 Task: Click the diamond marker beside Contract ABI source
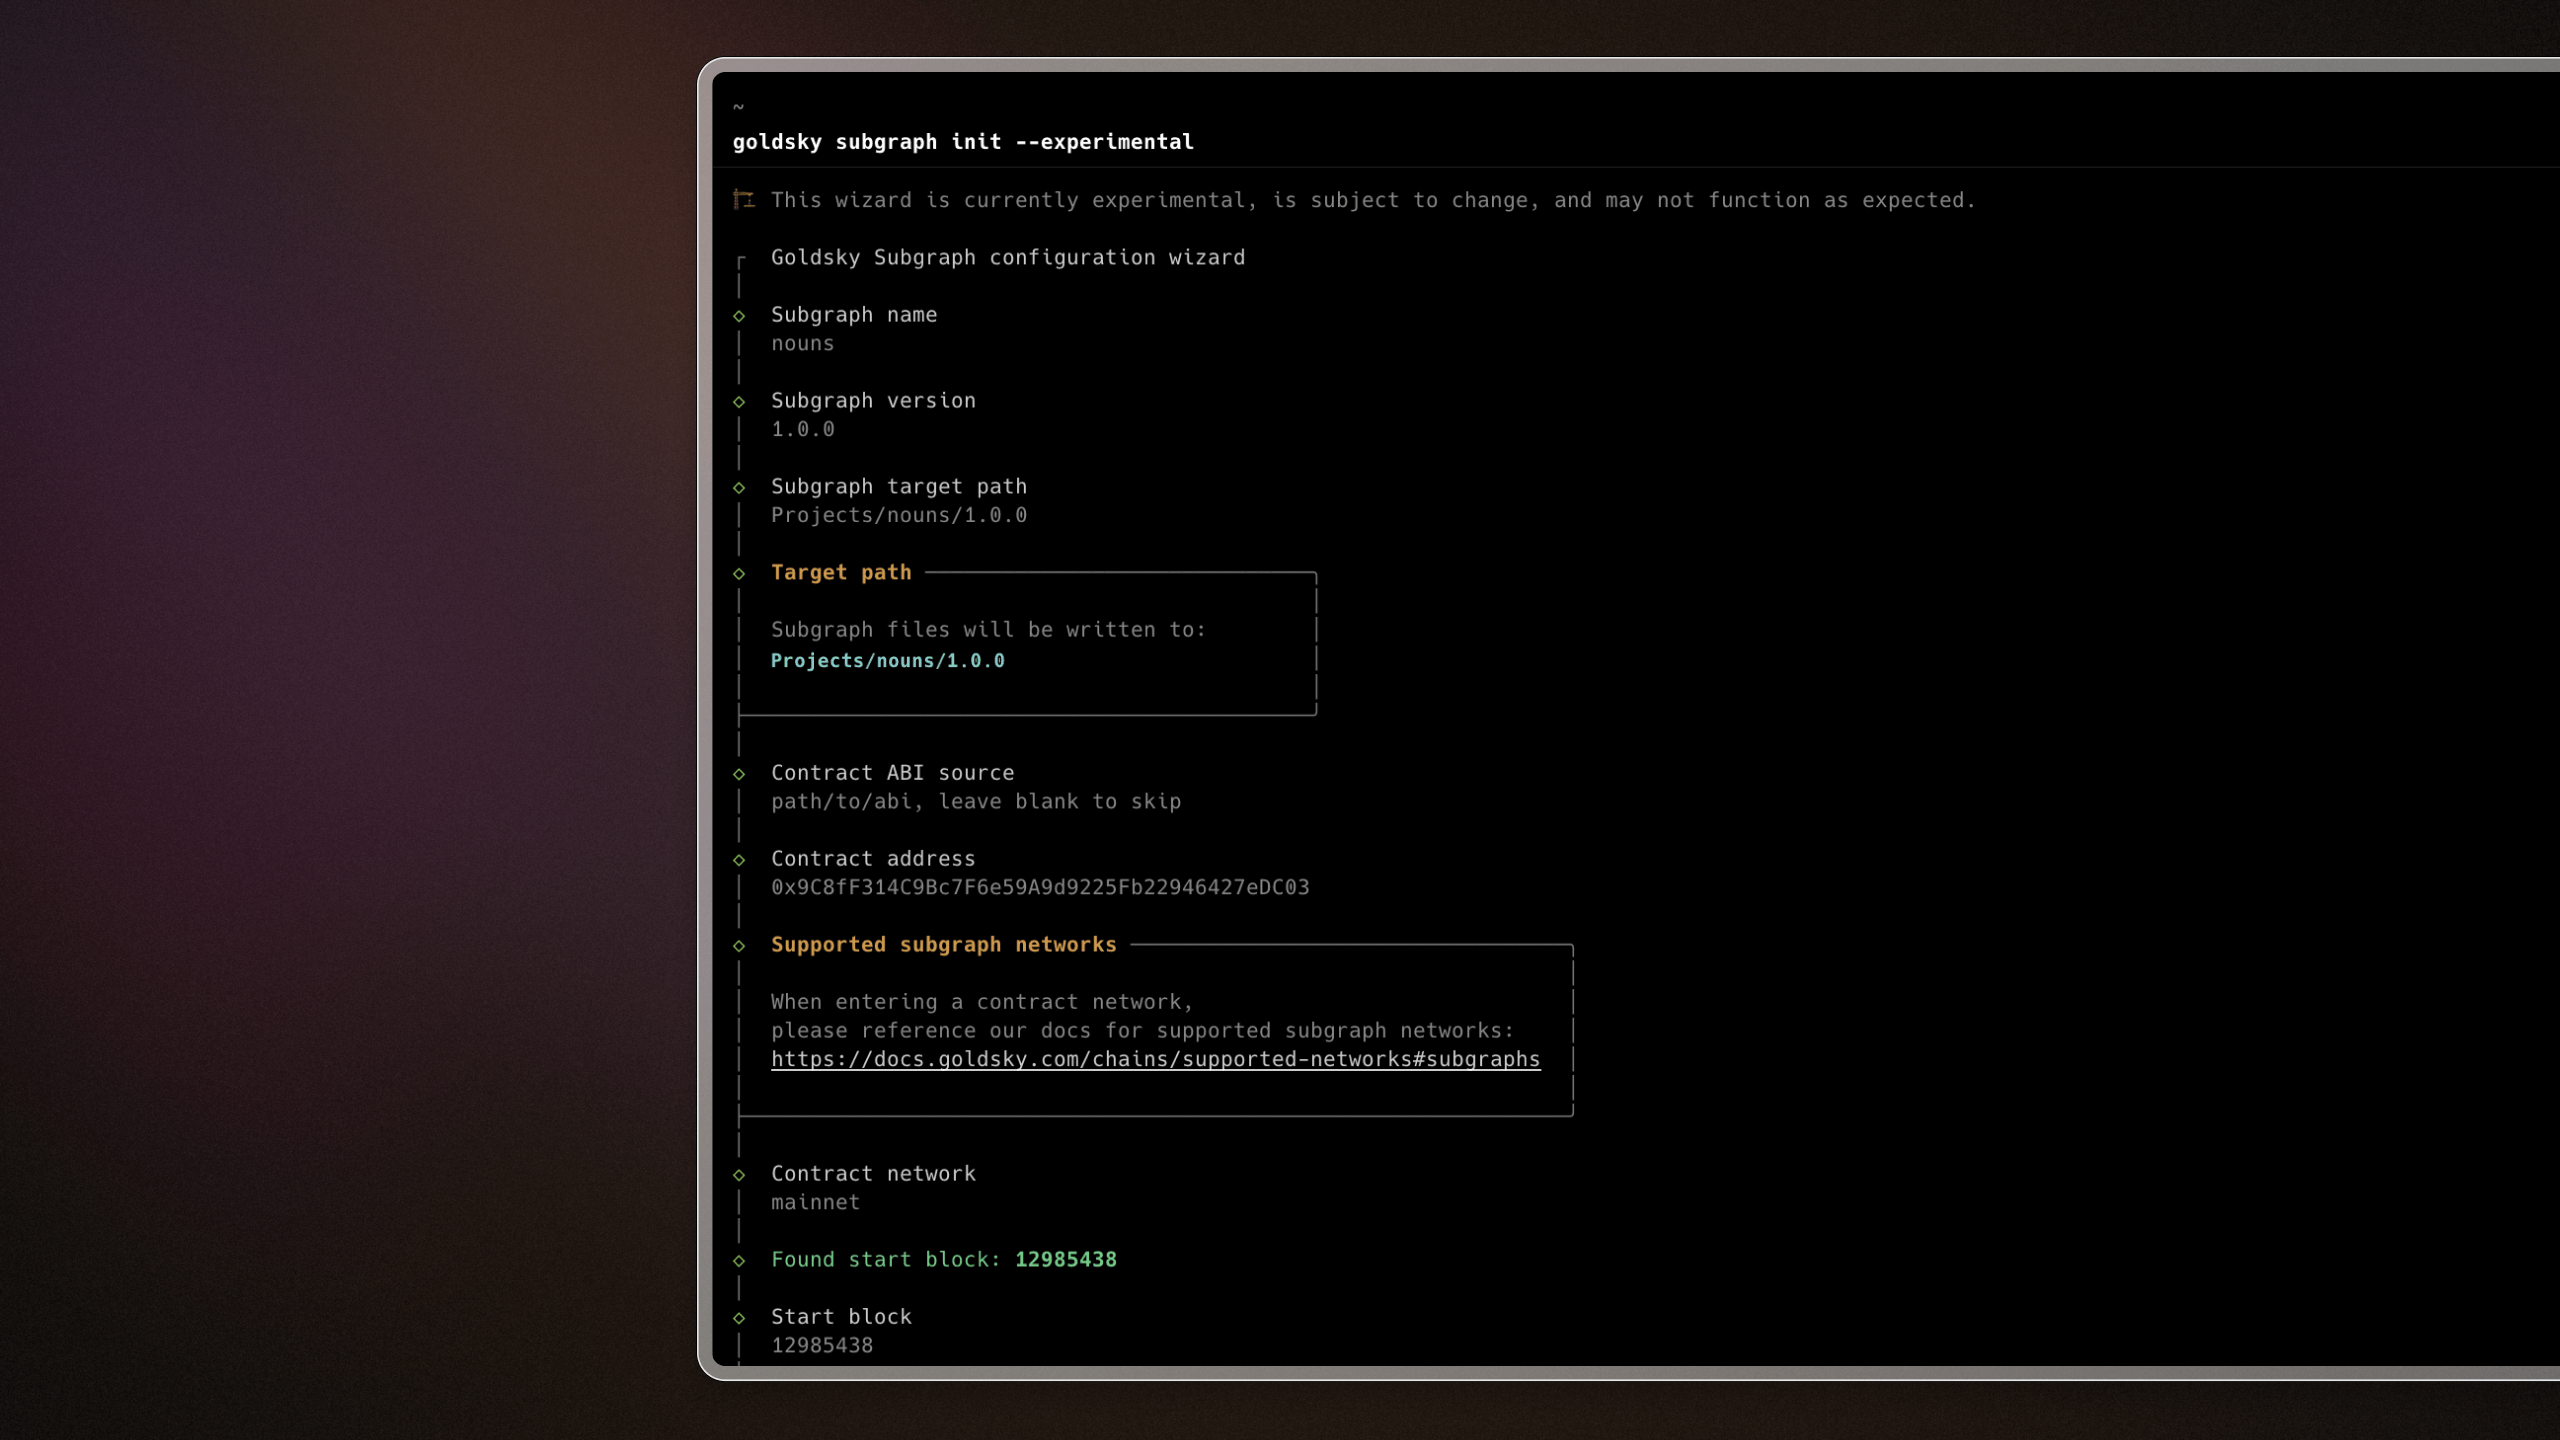pyautogui.click(x=739, y=774)
